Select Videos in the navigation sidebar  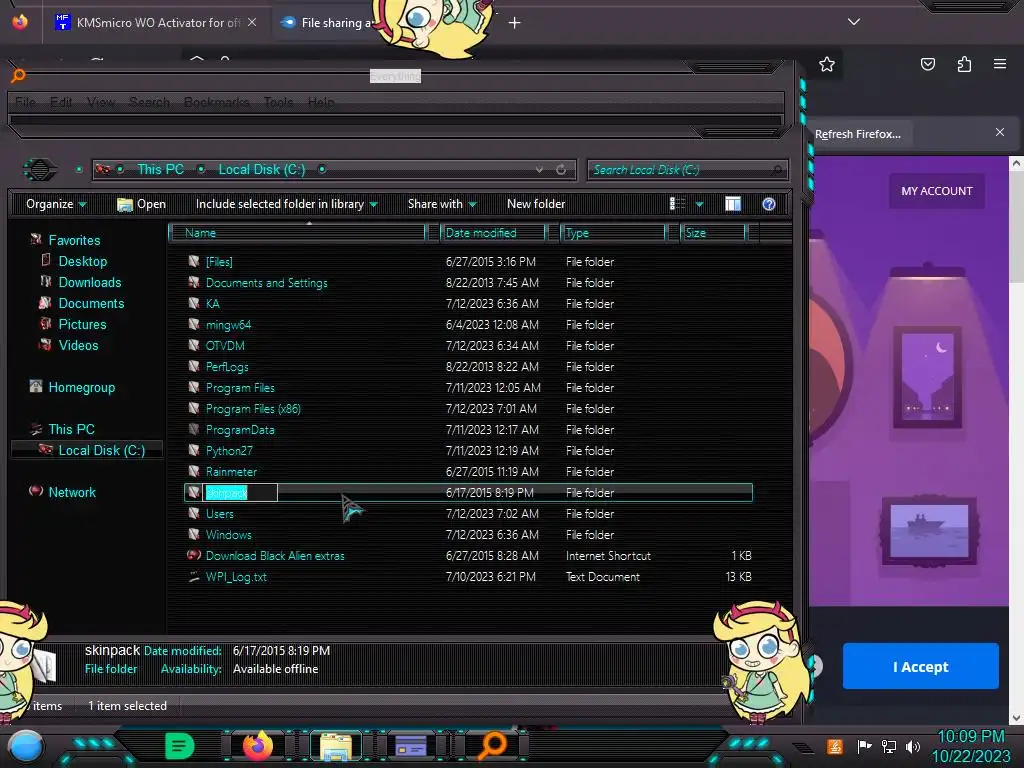(x=78, y=345)
